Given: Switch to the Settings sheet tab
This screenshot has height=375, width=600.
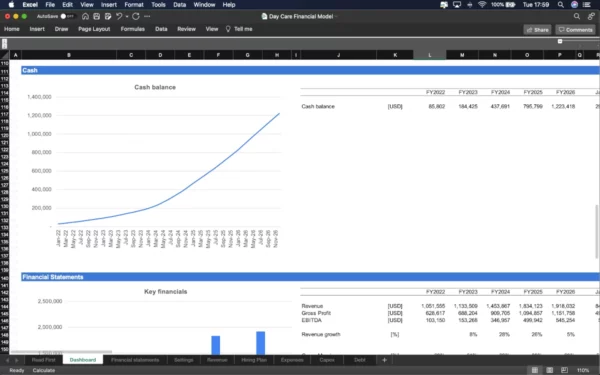Looking at the screenshot, I should (184, 360).
